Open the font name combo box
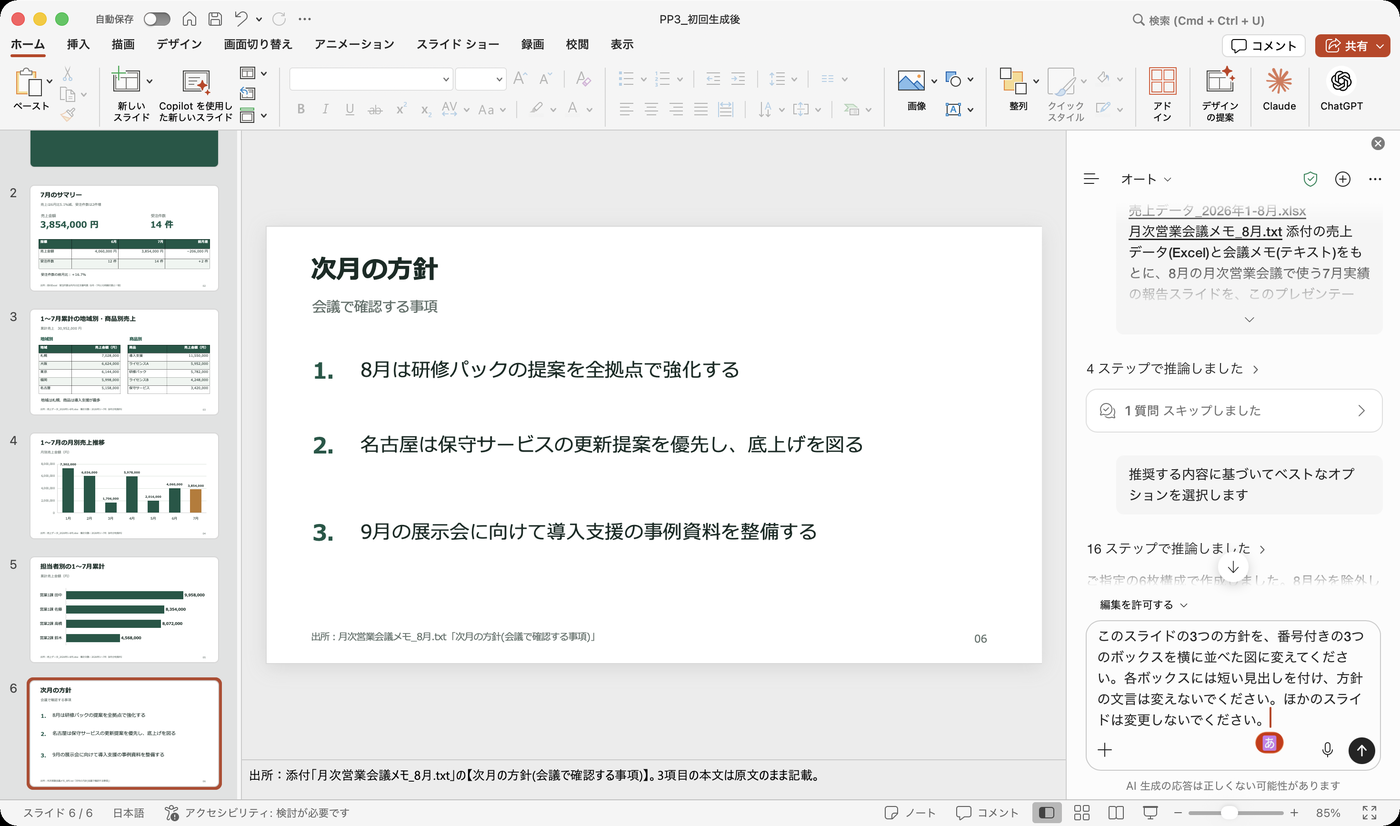The width and height of the screenshot is (1400, 826). 371,79
